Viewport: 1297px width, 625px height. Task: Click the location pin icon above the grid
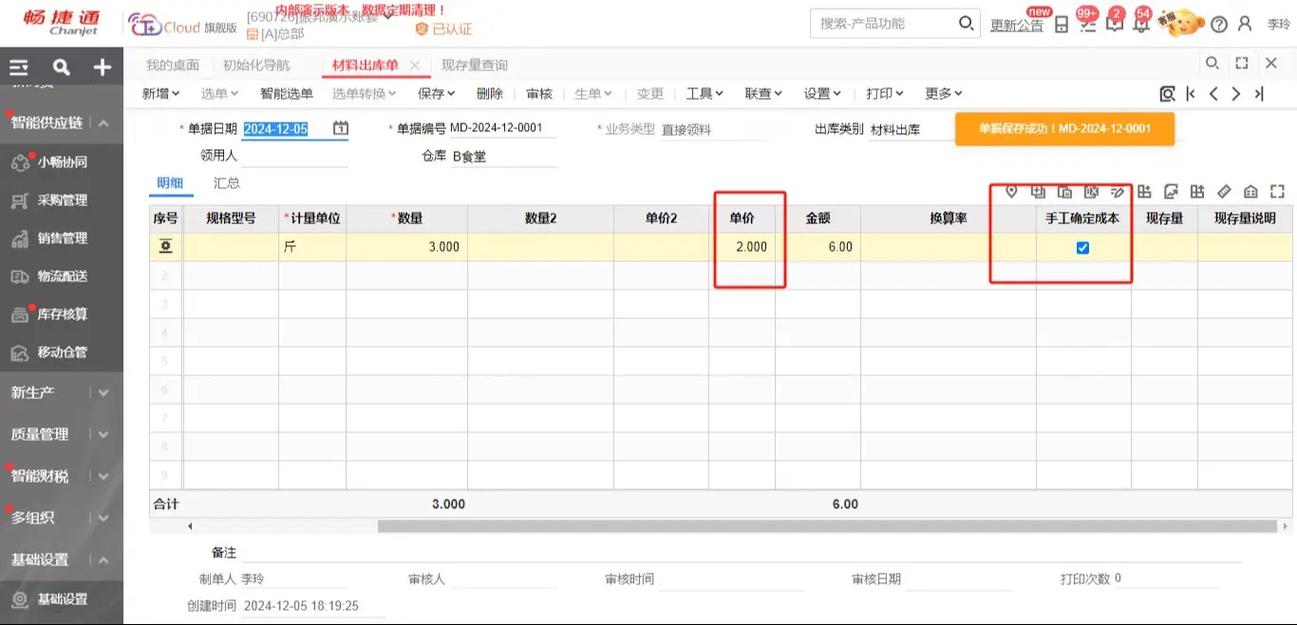click(1011, 191)
